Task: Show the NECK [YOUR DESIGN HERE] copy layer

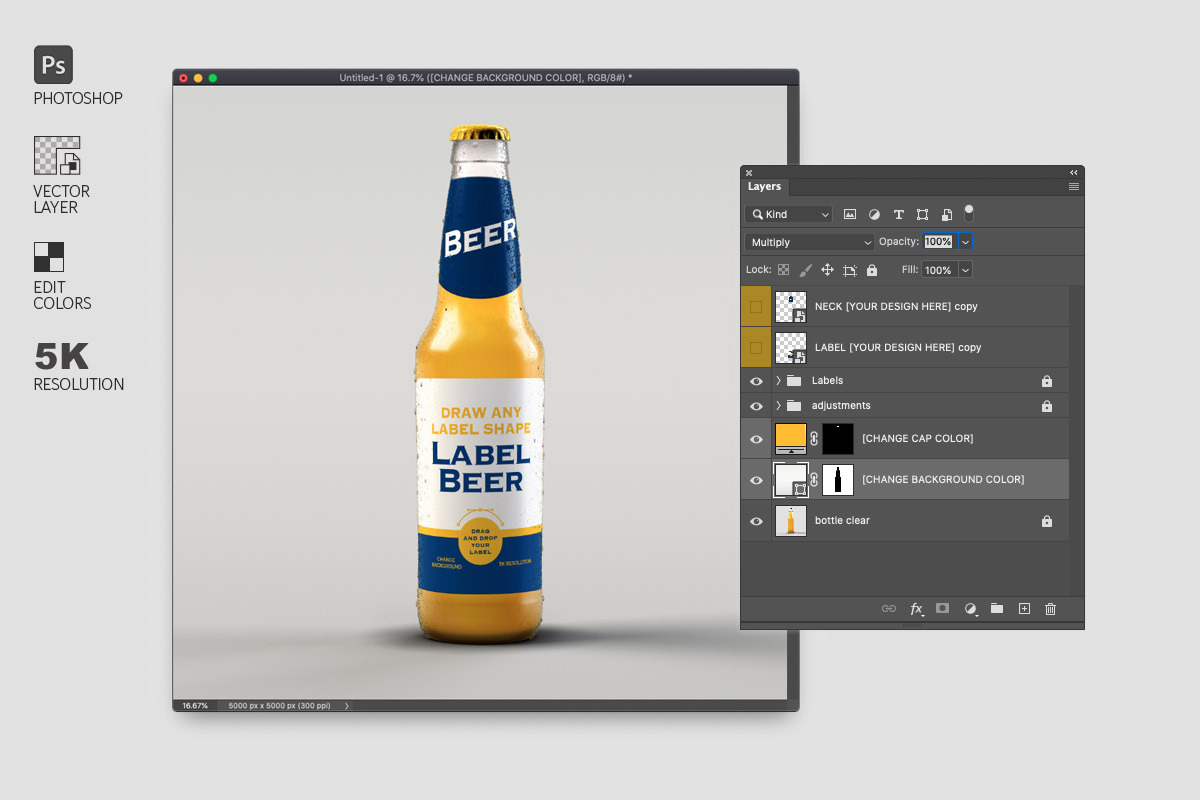Action: [x=757, y=306]
